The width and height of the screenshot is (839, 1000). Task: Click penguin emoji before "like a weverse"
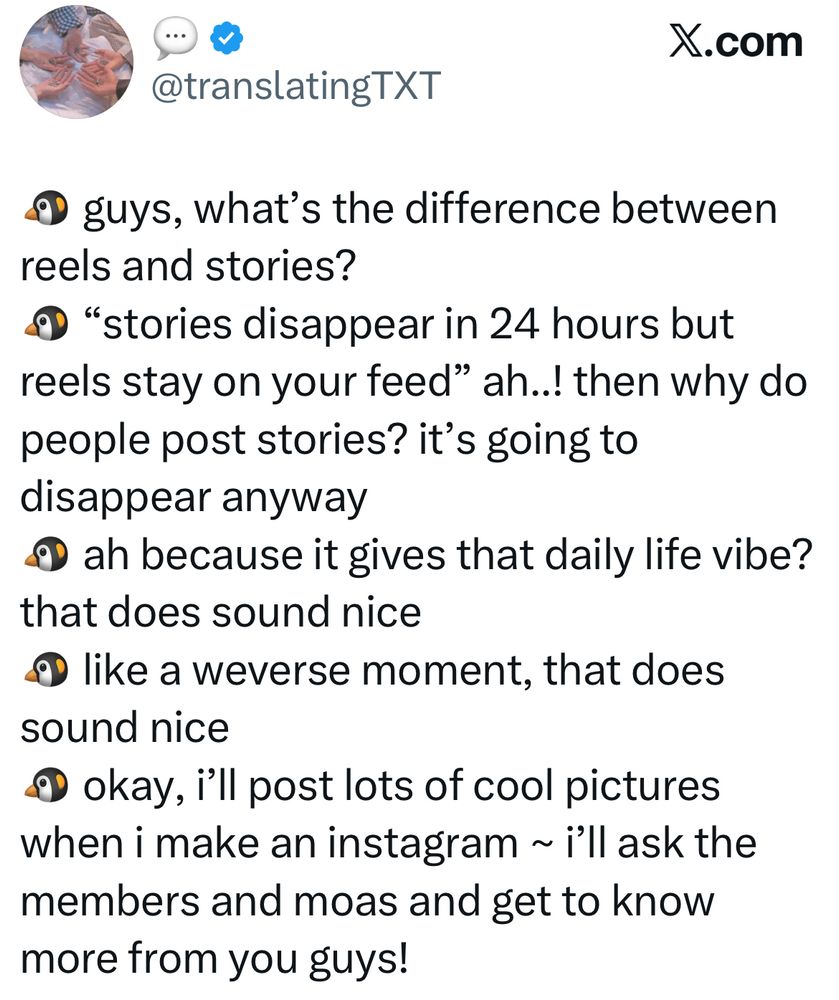click(47, 670)
